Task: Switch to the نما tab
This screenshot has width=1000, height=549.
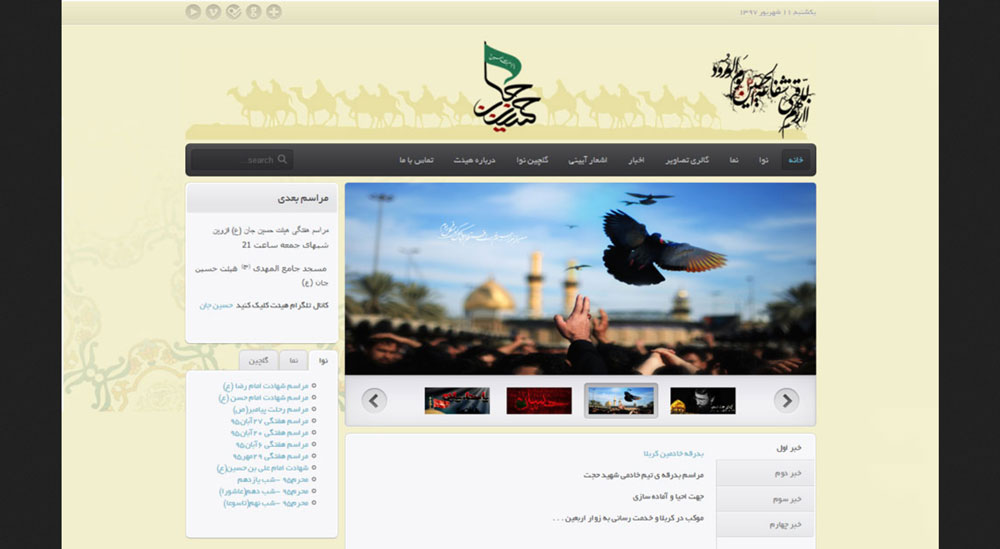Action: pyautogui.click(x=293, y=360)
